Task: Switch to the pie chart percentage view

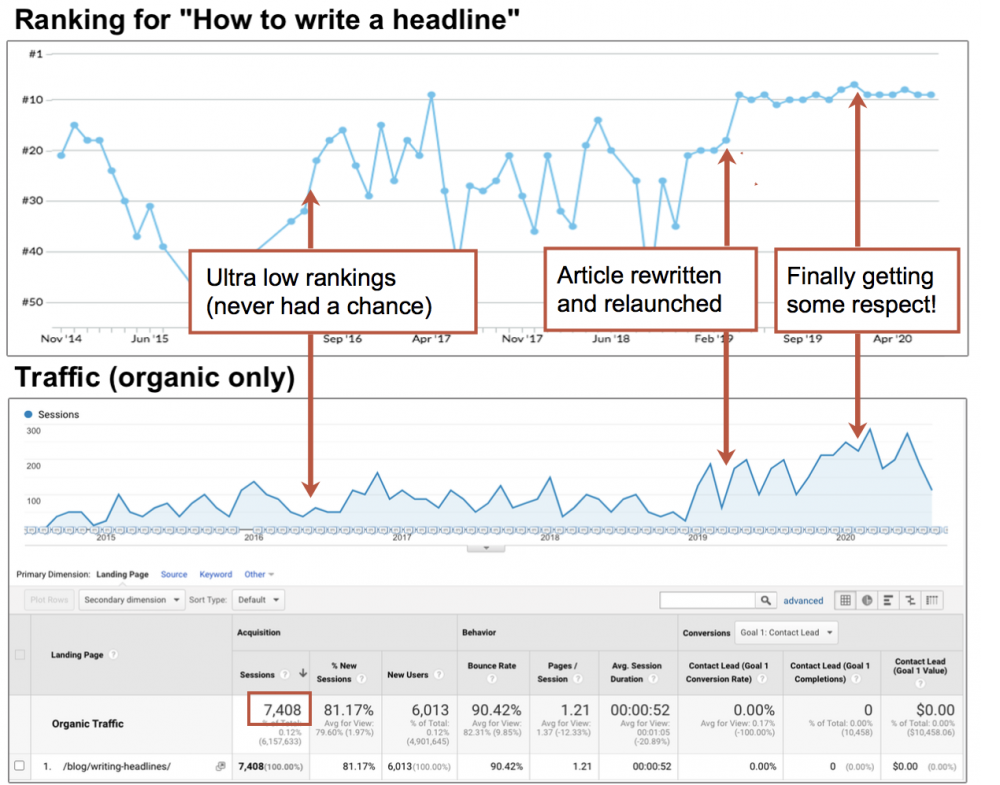Action: coord(867,601)
